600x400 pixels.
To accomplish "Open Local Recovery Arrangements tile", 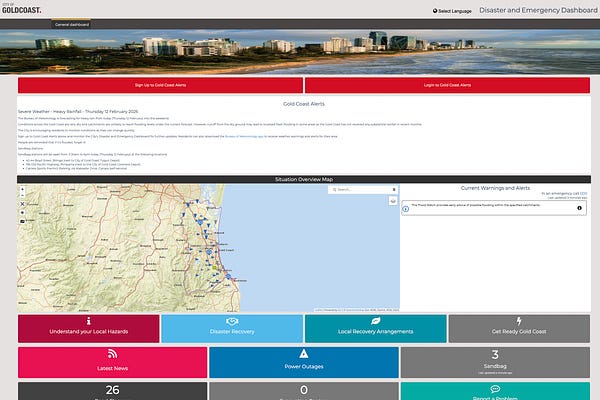I will tap(375, 328).
